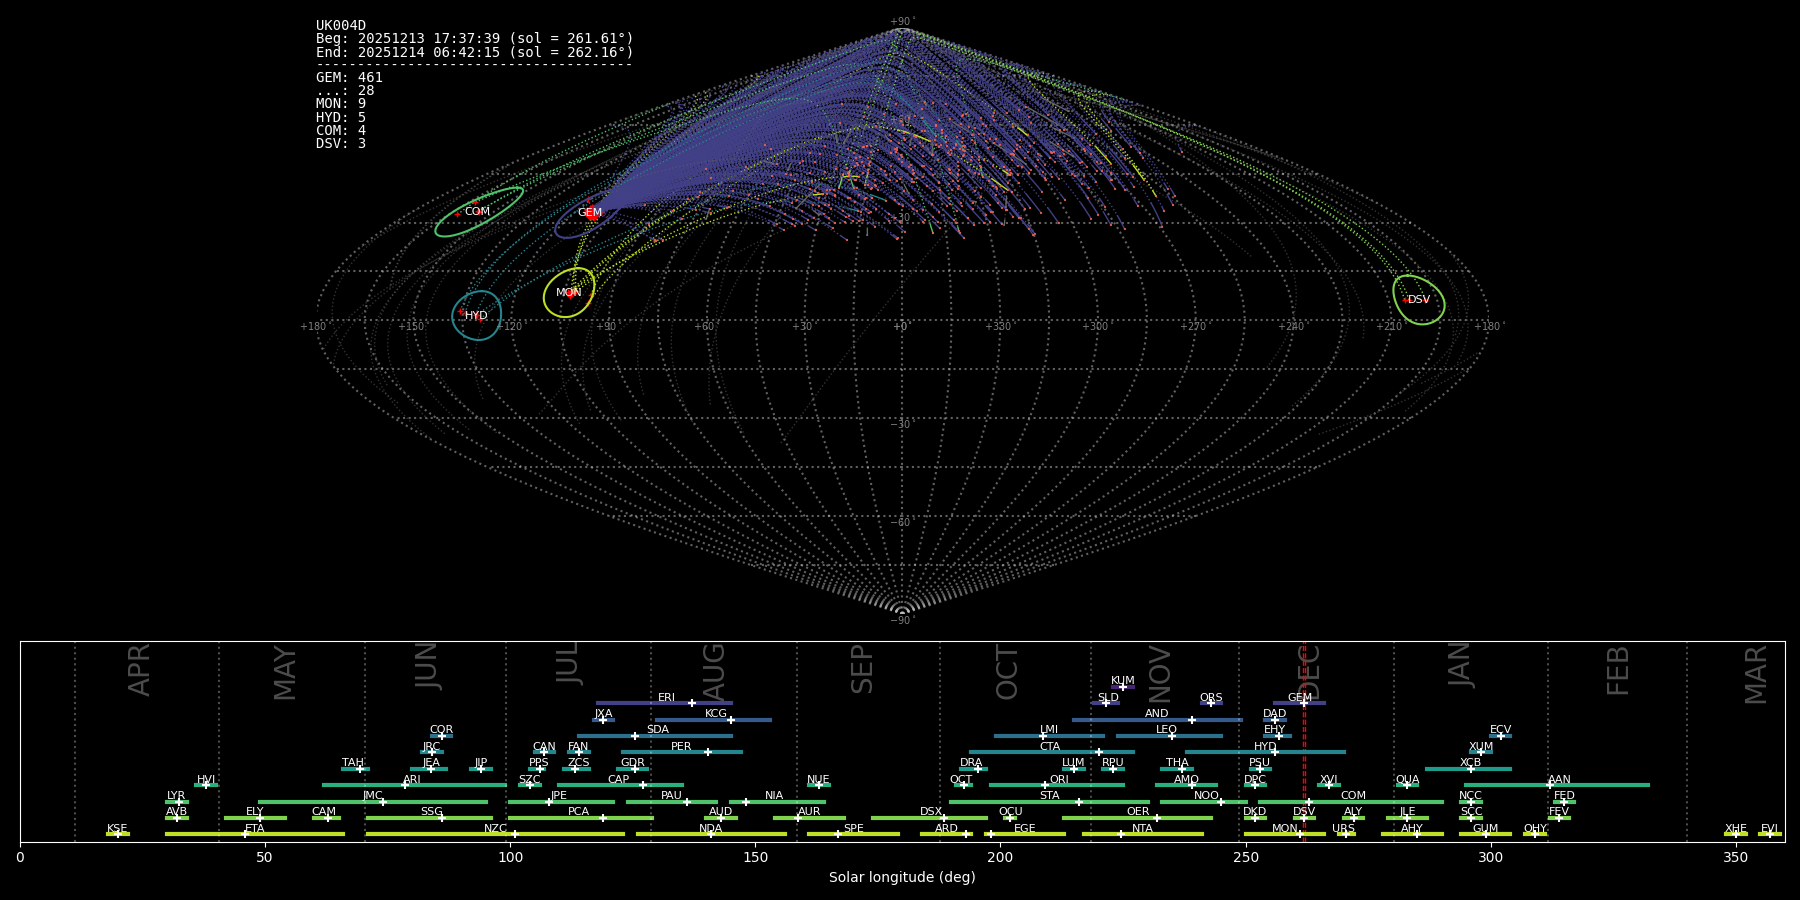The height and width of the screenshot is (900, 1800).
Task: Click the UK004D station header text
Action: click(x=341, y=26)
